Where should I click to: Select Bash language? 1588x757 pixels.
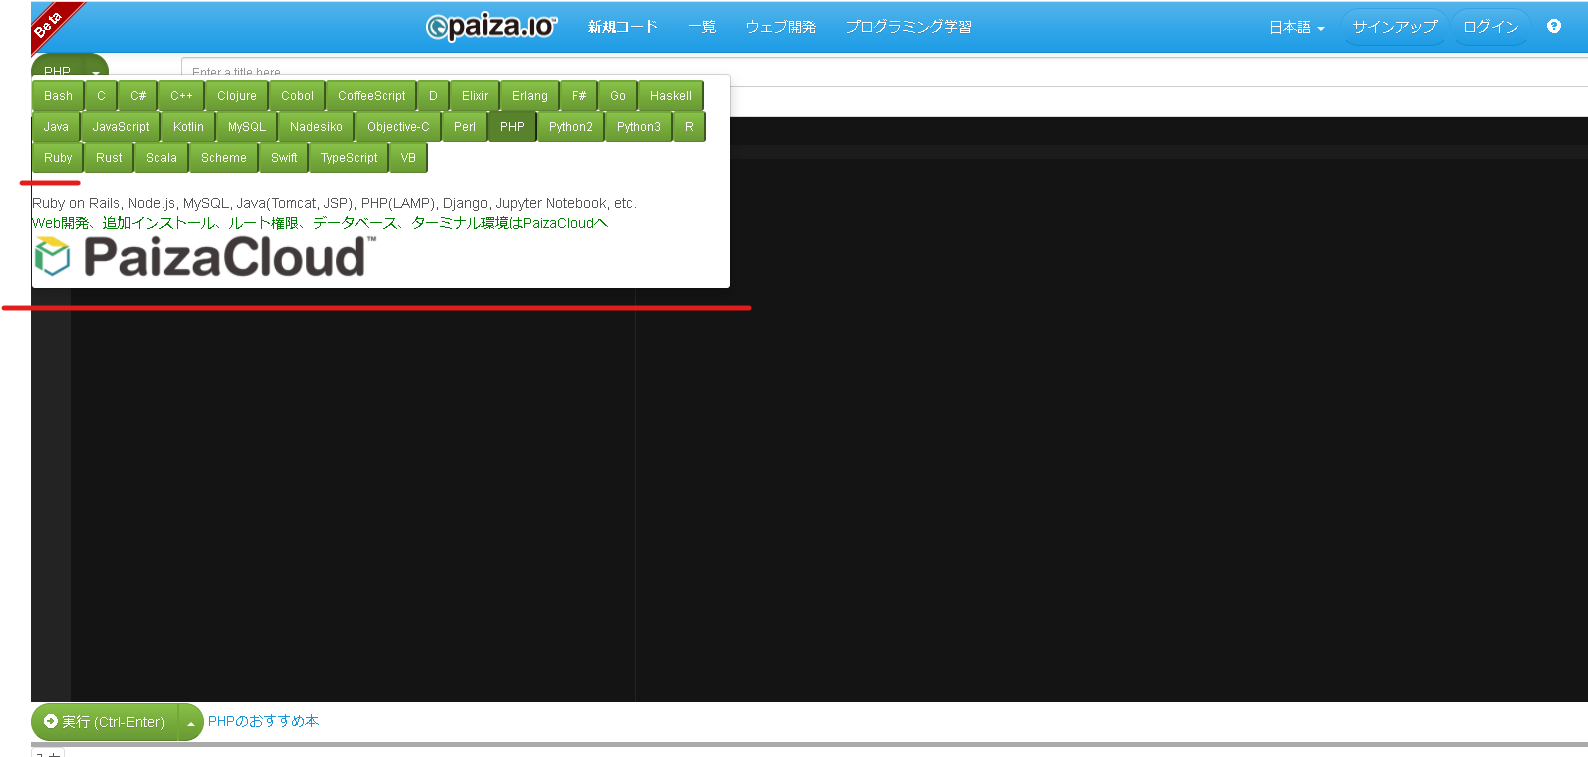coord(58,96)
